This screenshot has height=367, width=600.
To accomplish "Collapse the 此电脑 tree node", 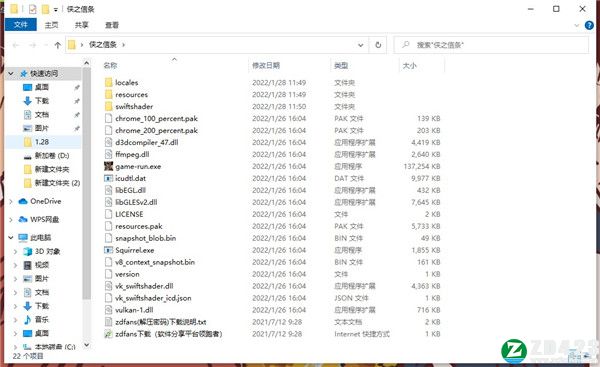I will 11,237.
